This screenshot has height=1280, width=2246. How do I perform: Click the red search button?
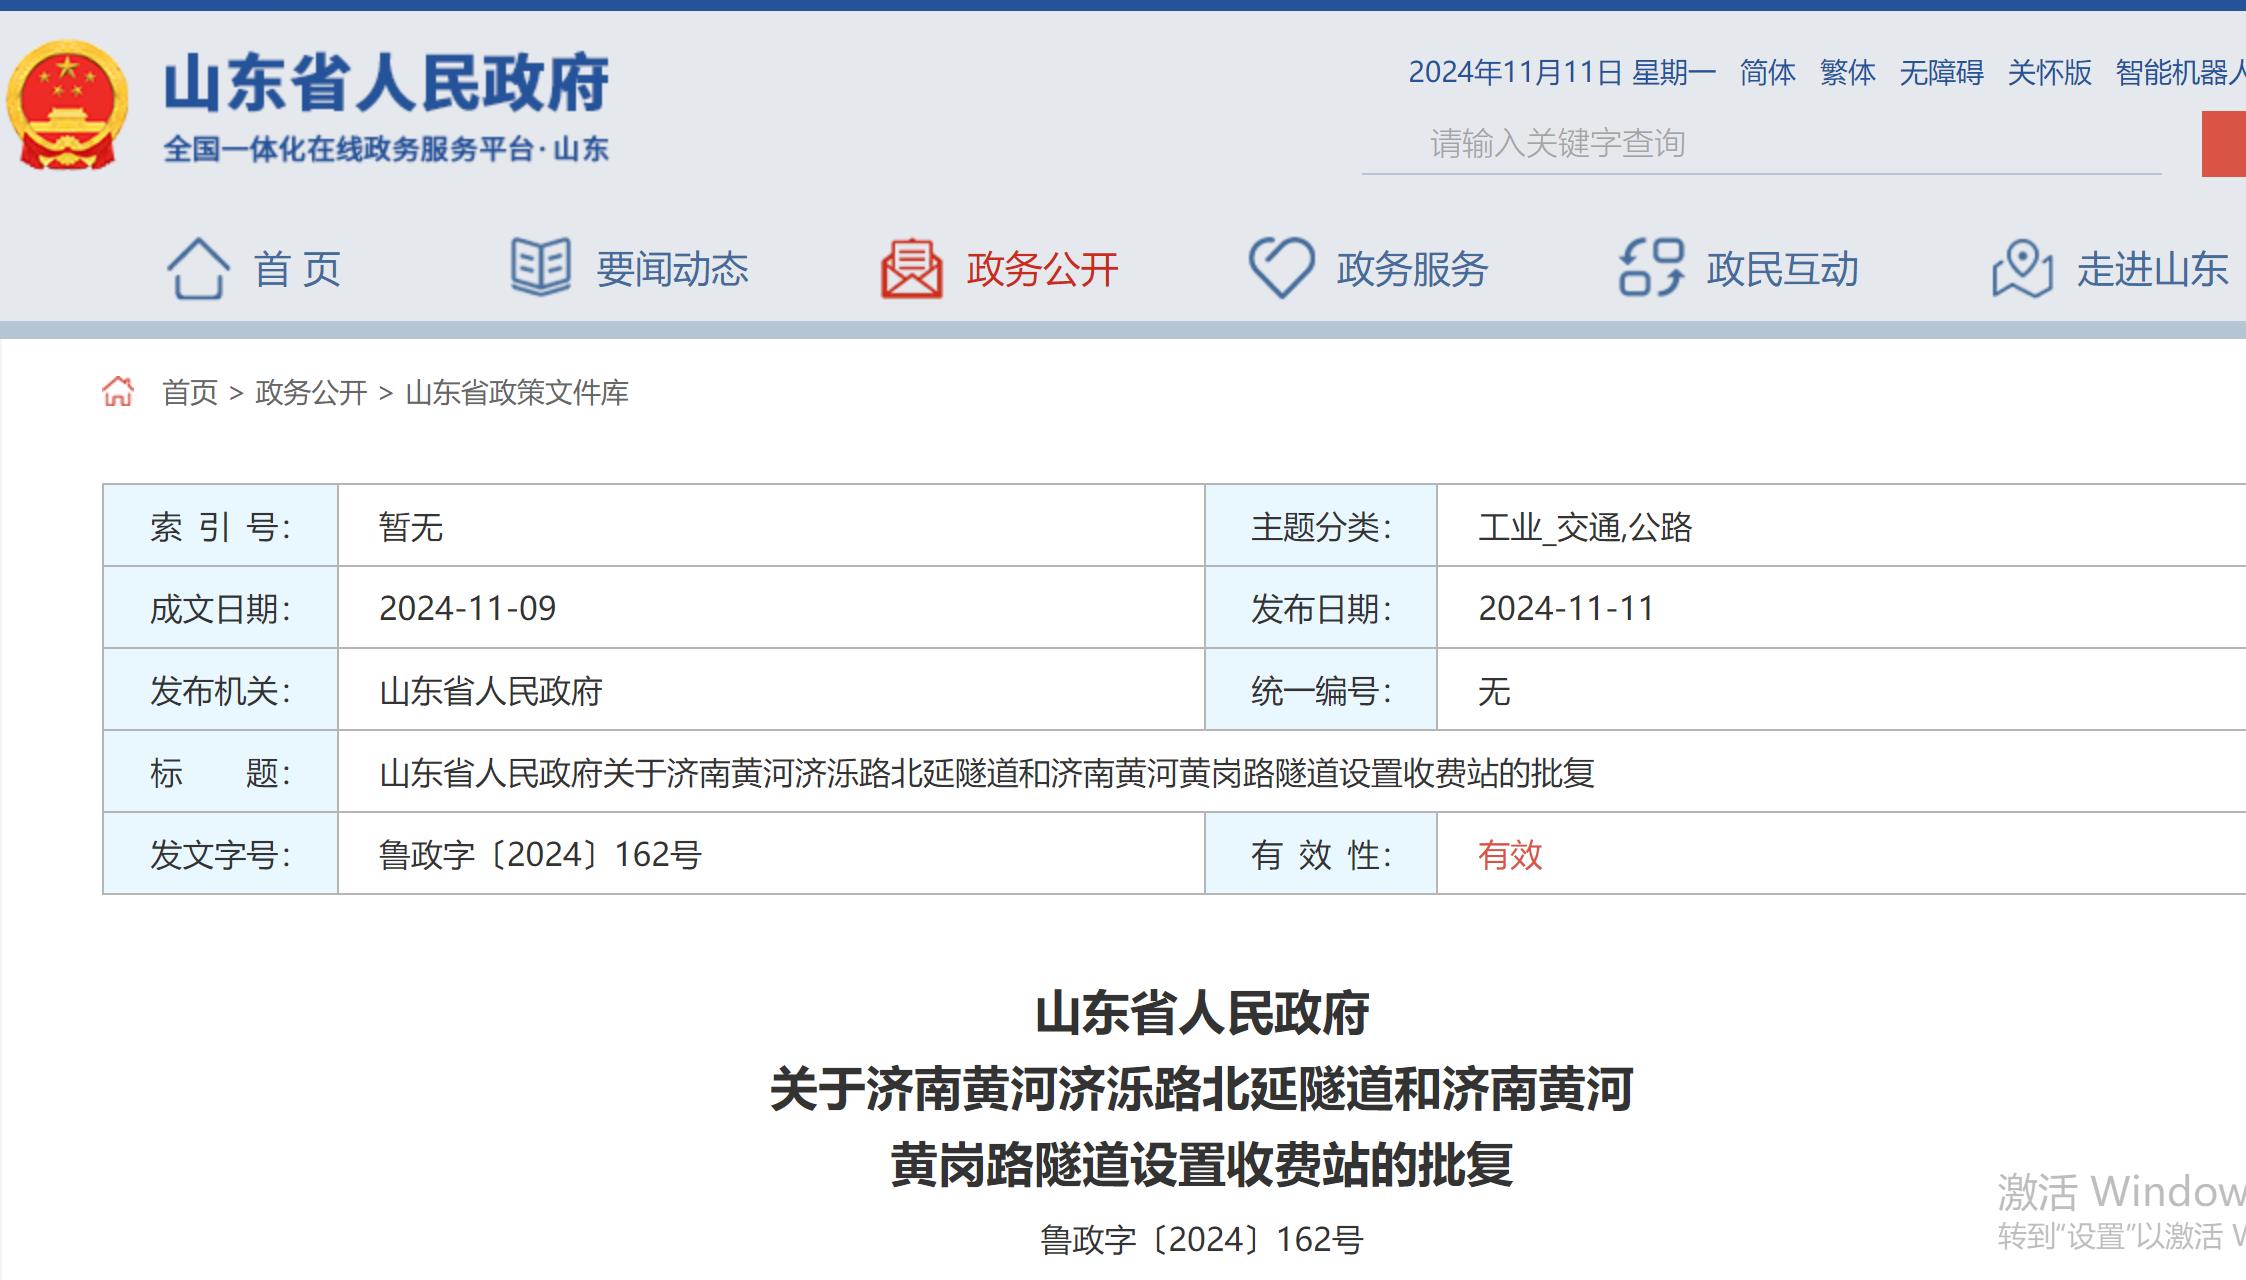[x=2224, y=144]
